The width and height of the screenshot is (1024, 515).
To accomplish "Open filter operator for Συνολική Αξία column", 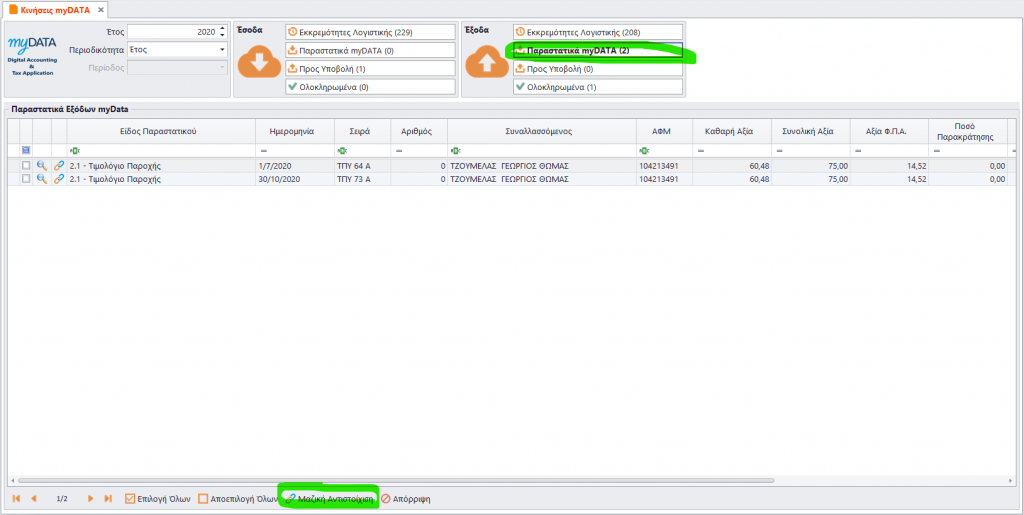I will (779, 151).
